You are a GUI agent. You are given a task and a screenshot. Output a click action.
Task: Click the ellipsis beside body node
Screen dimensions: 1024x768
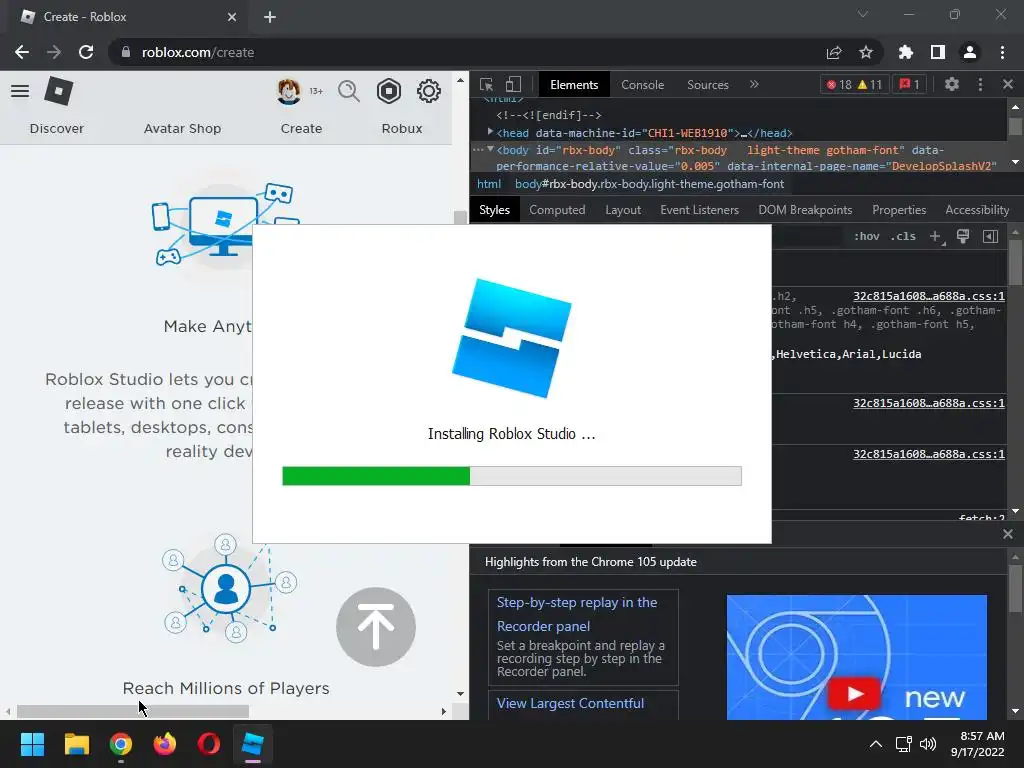point(478,150)
